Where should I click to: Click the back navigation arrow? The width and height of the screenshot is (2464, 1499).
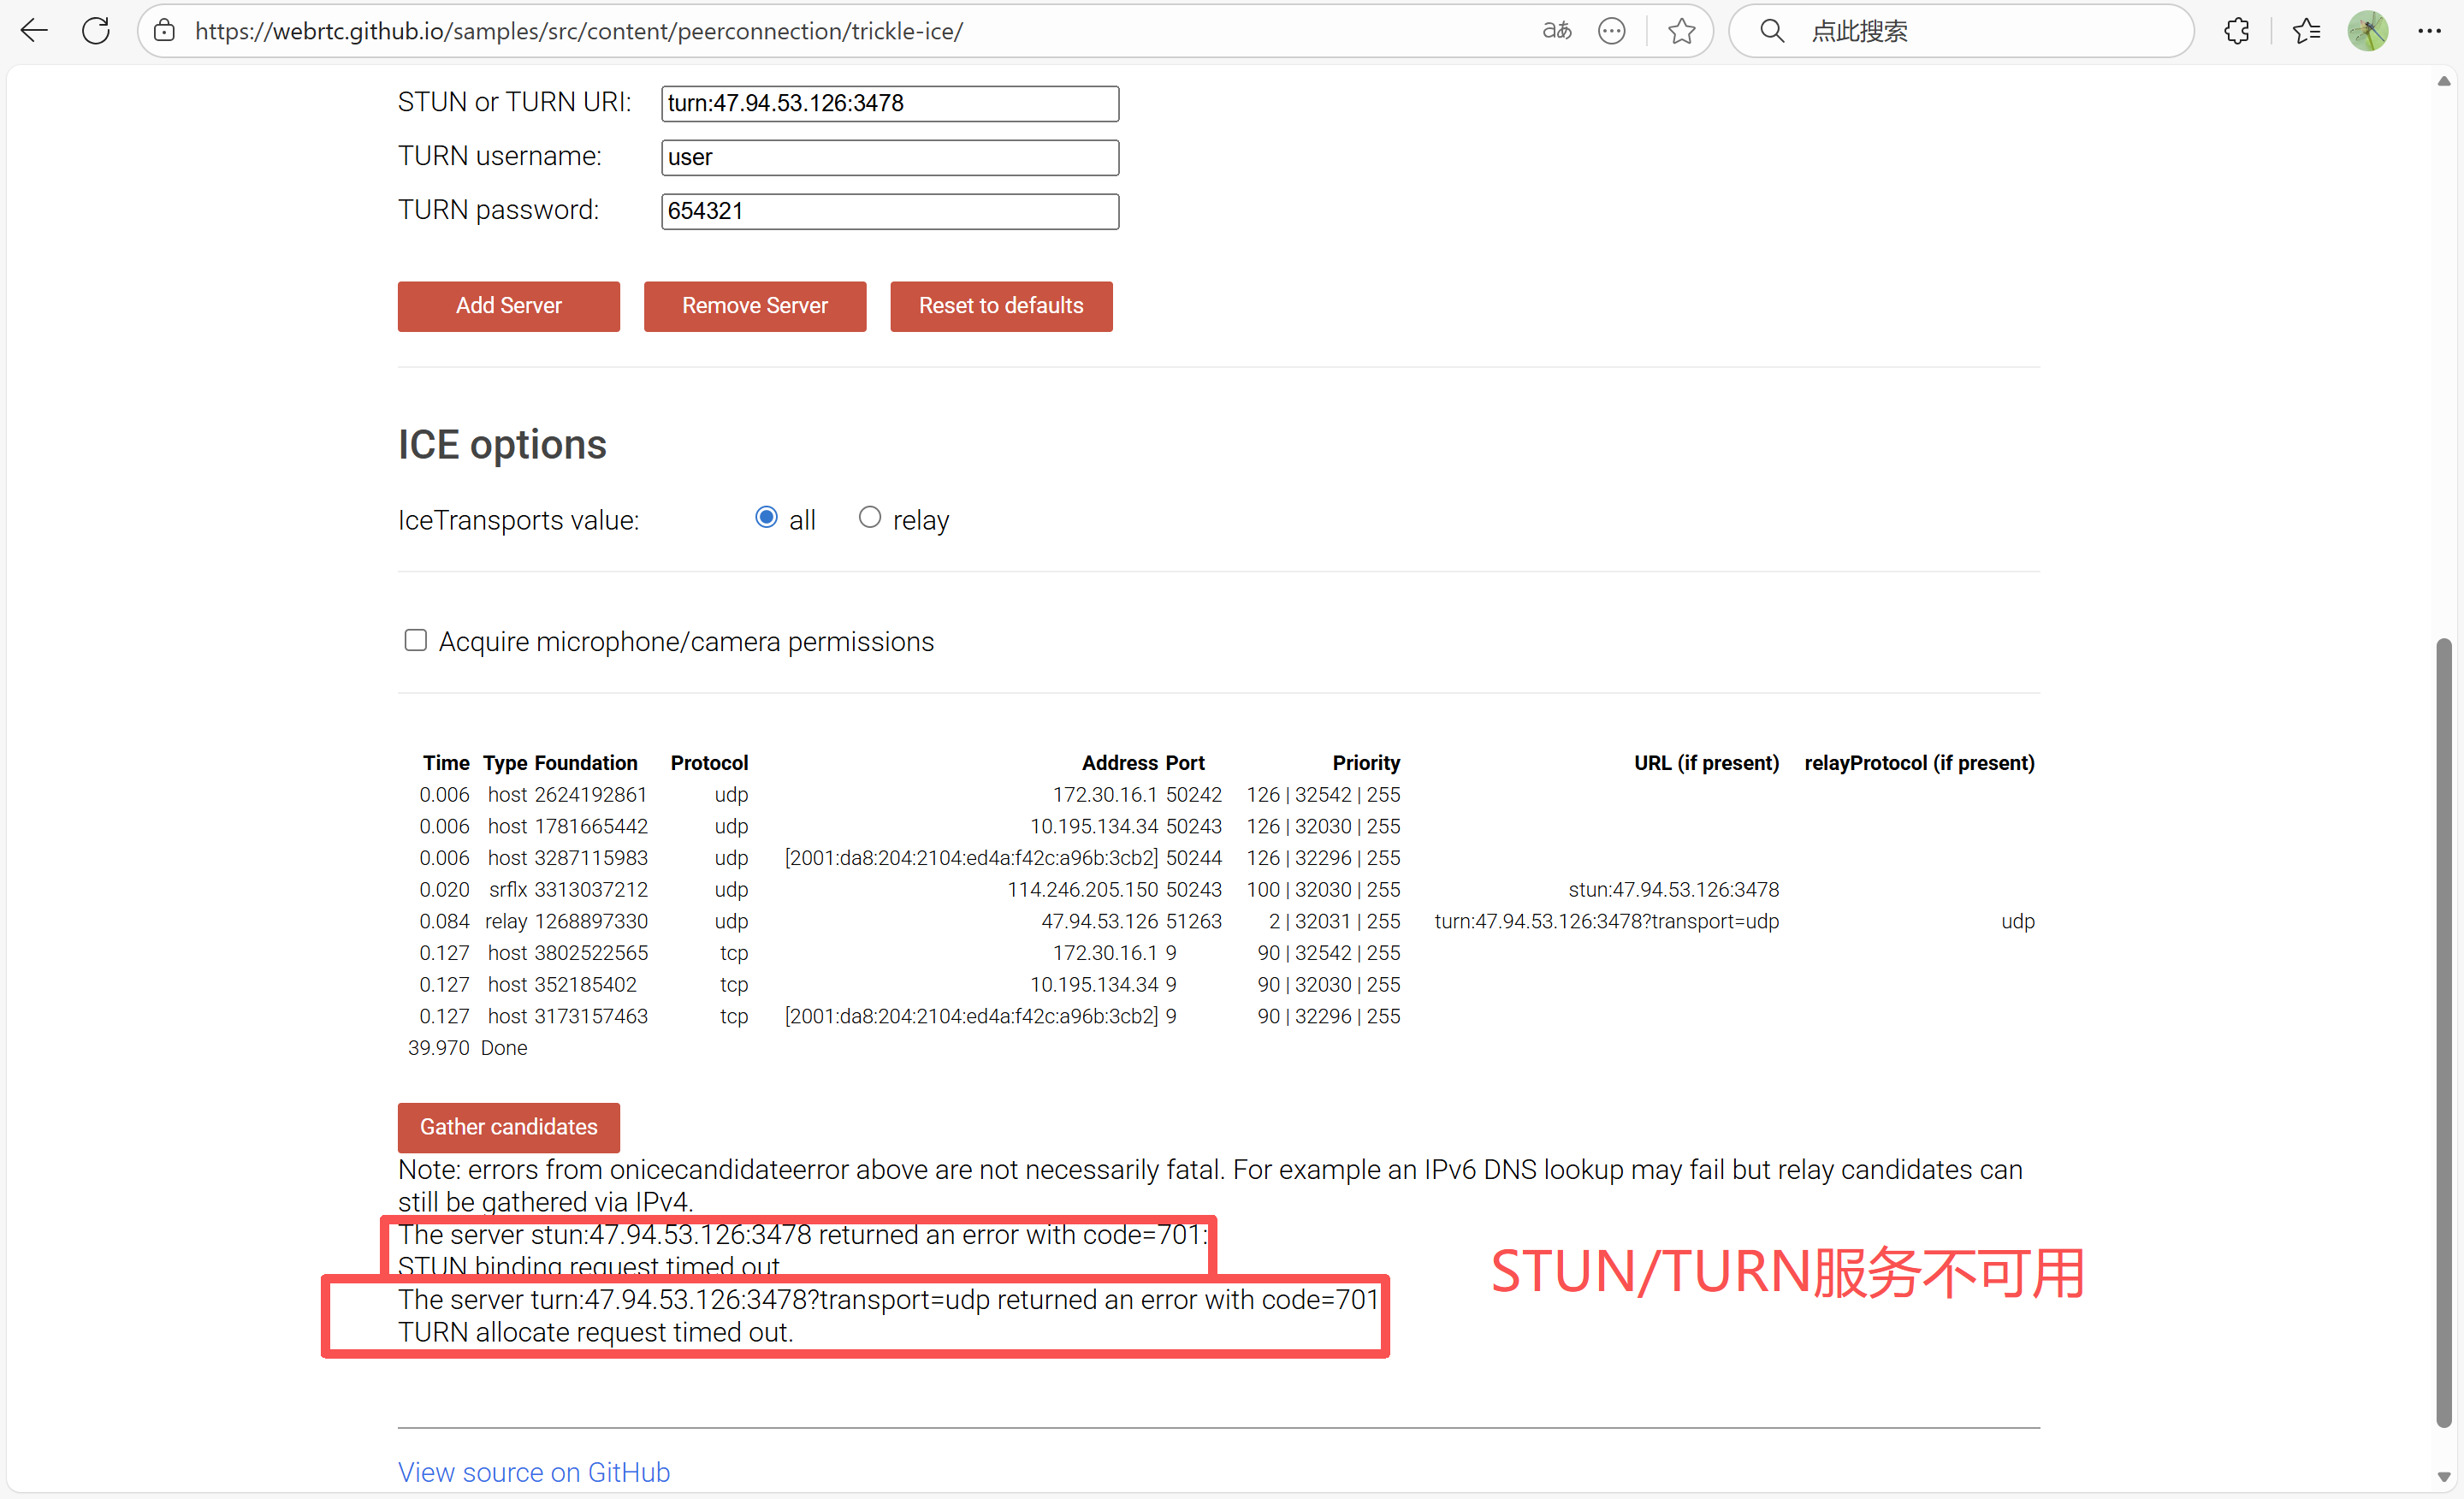[x=33, y=30]
